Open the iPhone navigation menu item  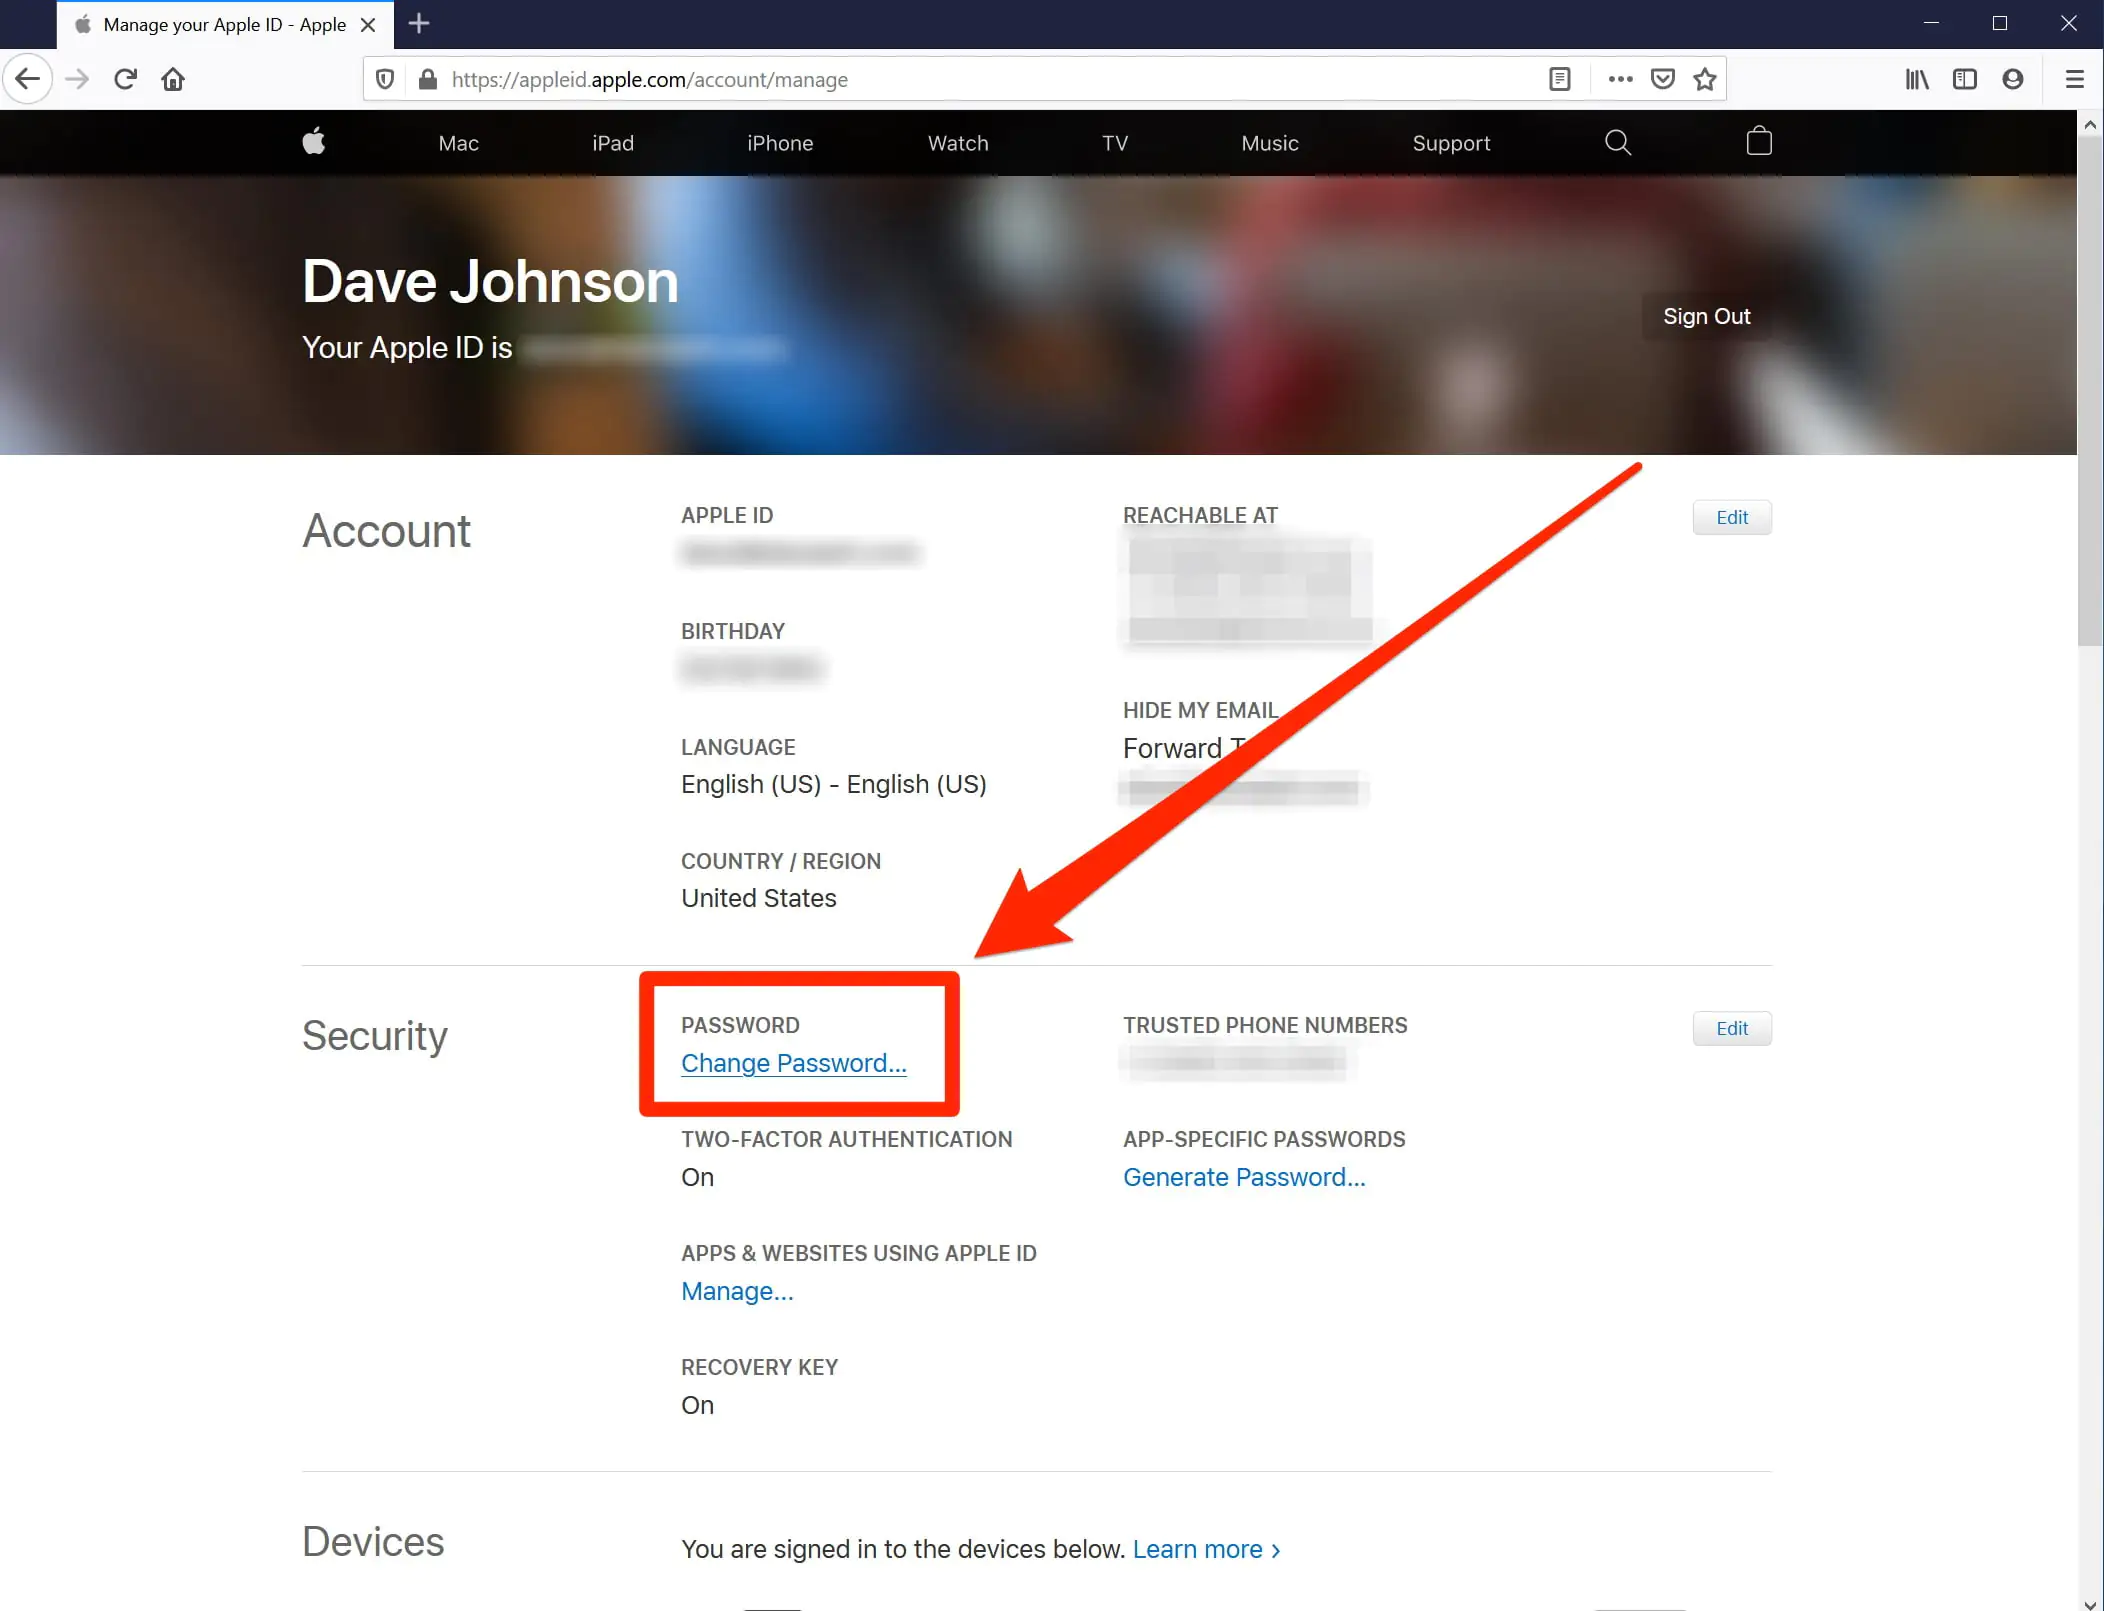point(780,143)
